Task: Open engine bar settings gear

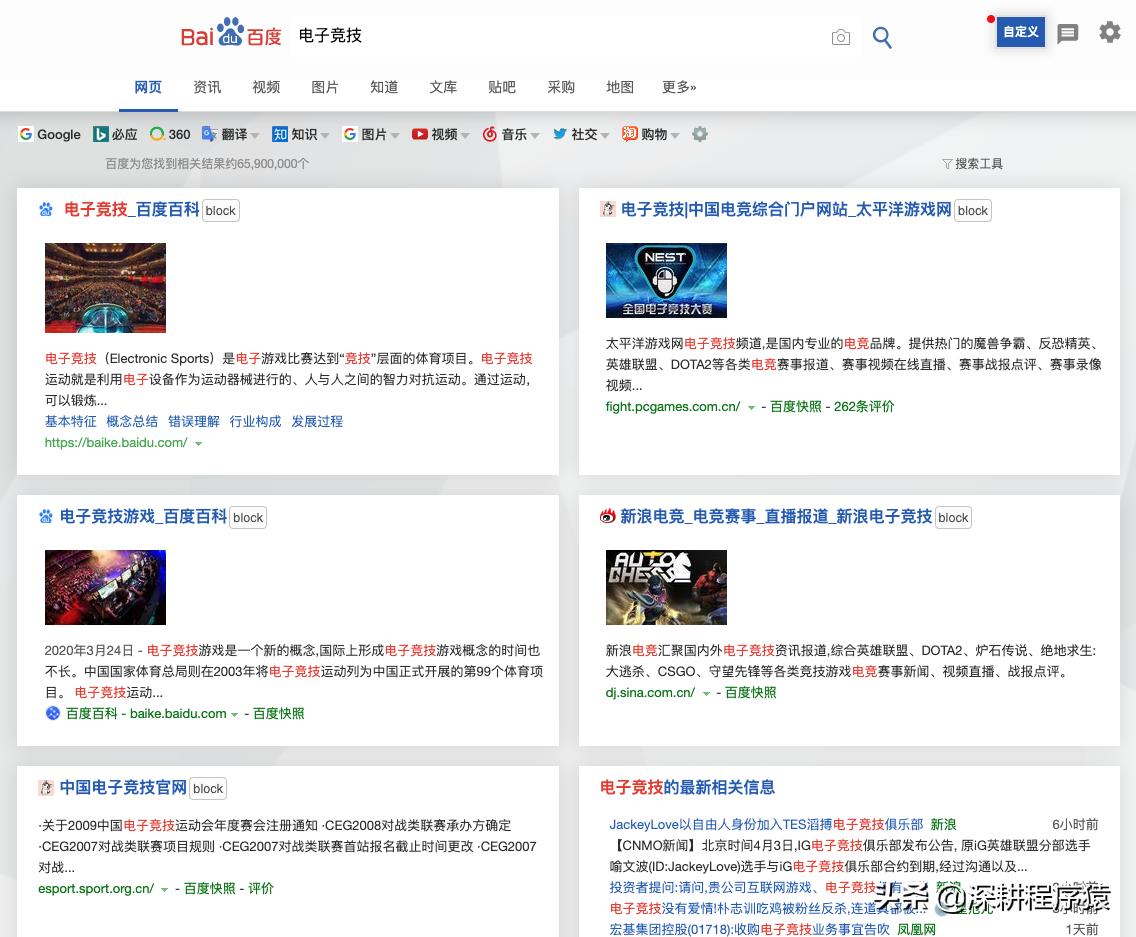Action: coord(699,134)
